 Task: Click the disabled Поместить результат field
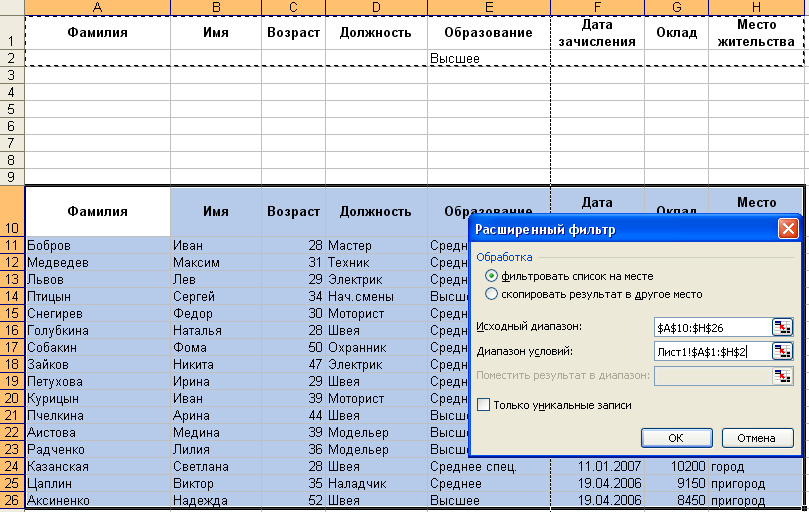(713, 376)
